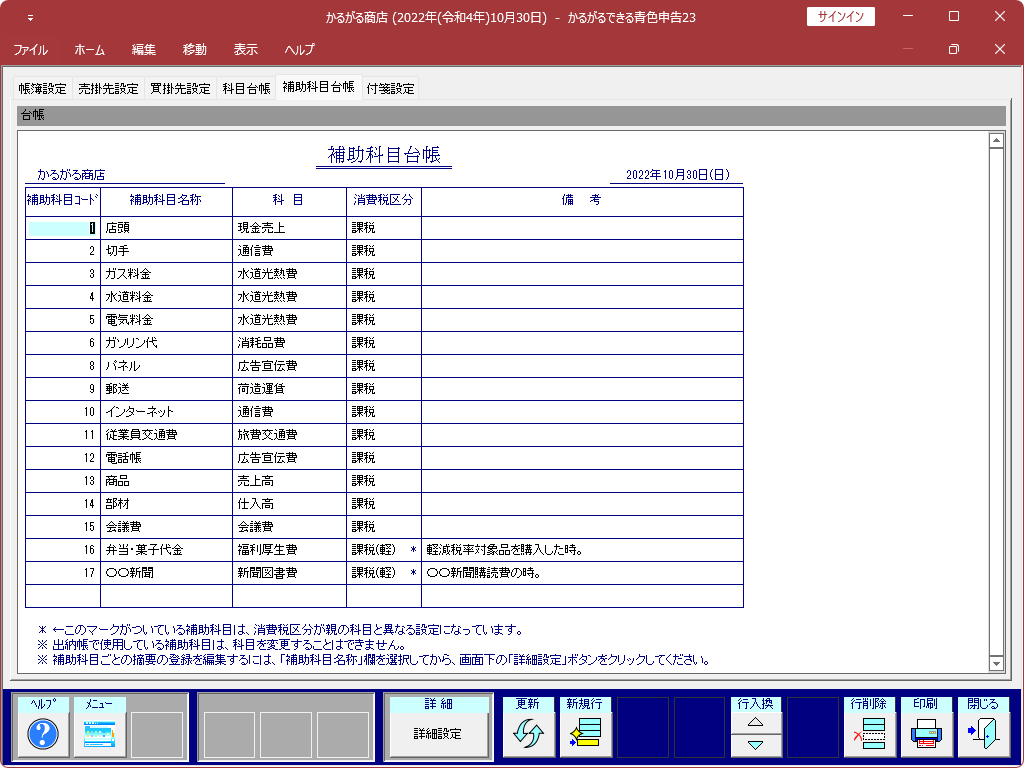The height and width of the screenshot is (768, 1024).
Task: Click 売上高 account cell
Action: [289, 481]
